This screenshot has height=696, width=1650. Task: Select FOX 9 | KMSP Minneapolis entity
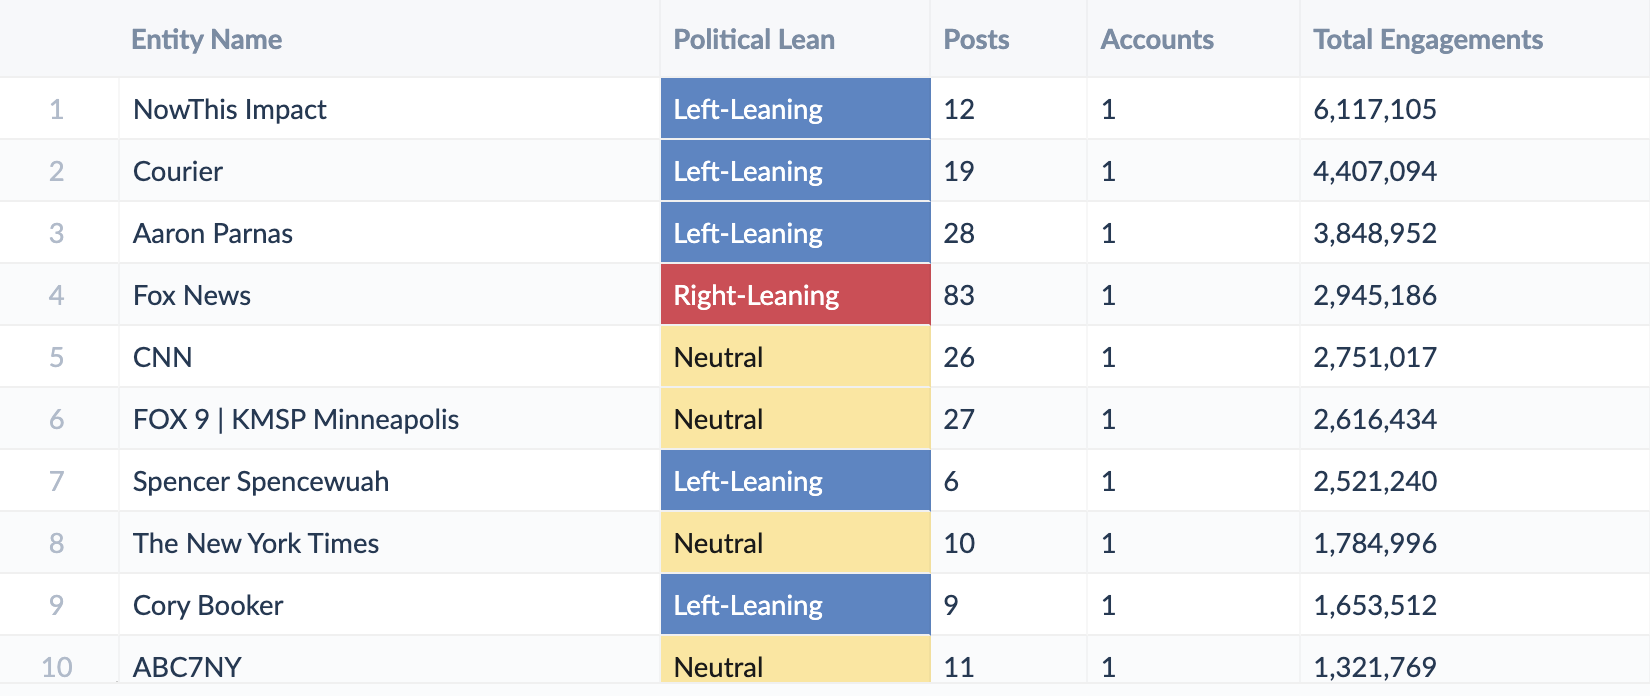(296, 420)
